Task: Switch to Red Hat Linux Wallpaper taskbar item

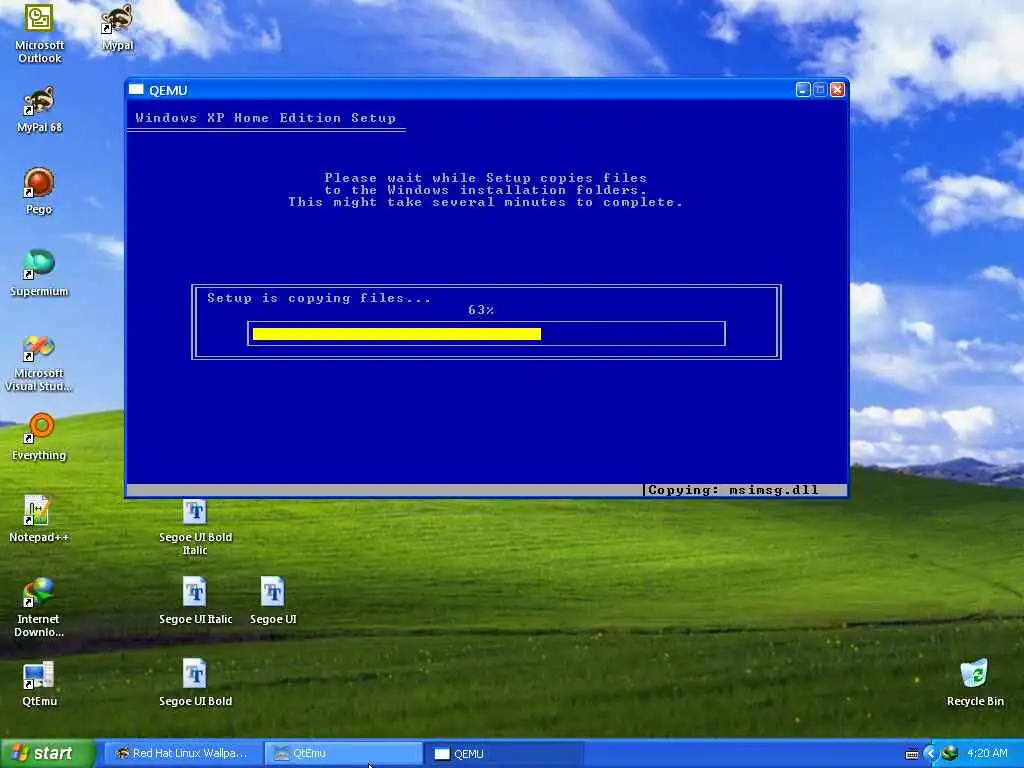Action: [x=184, y=754]
